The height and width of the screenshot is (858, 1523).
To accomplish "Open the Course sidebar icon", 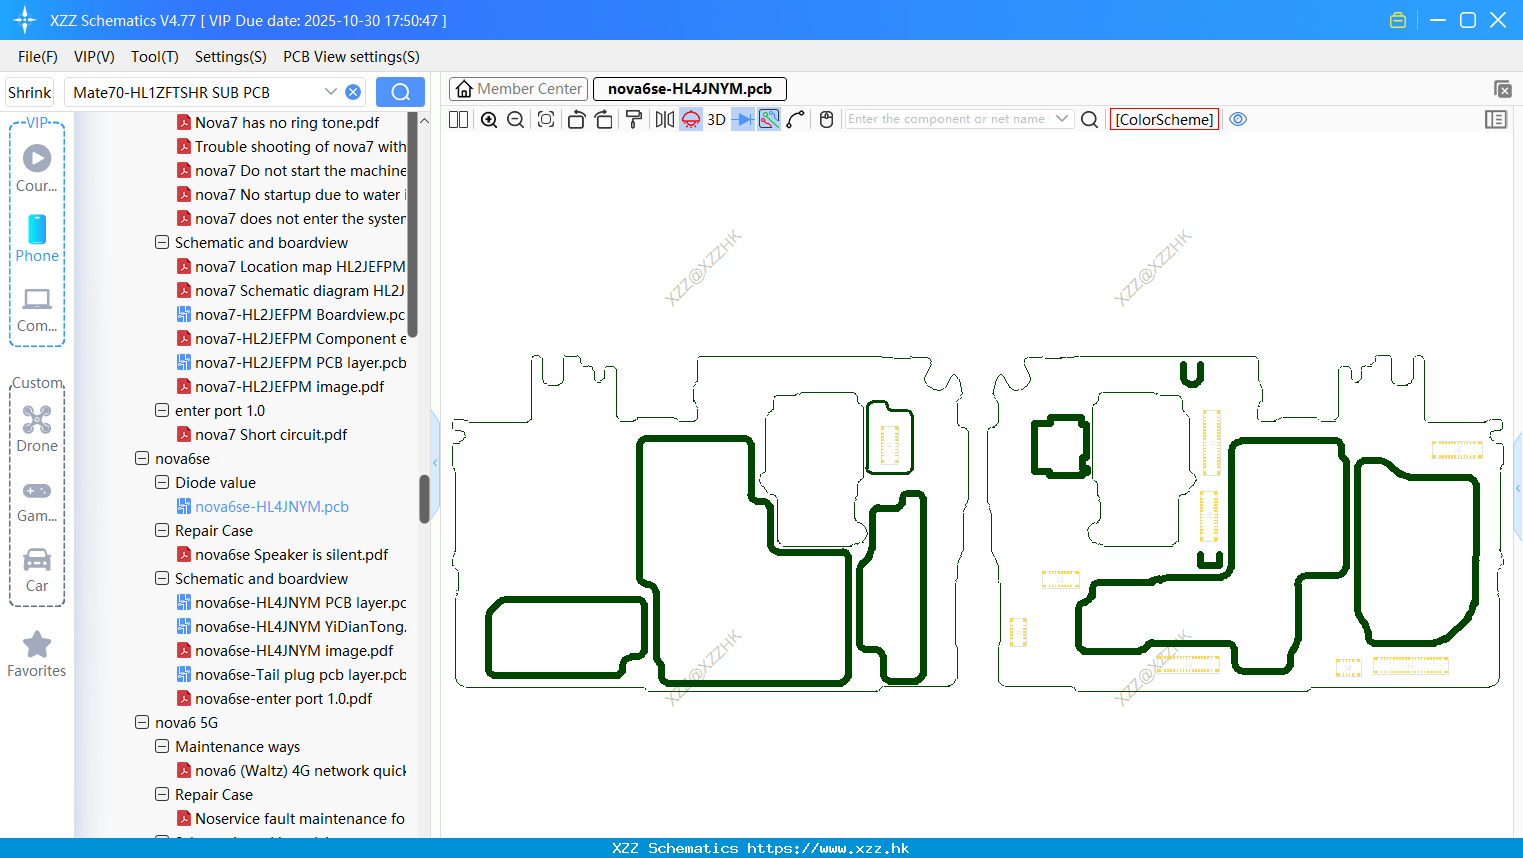I will tap(37, 168).
